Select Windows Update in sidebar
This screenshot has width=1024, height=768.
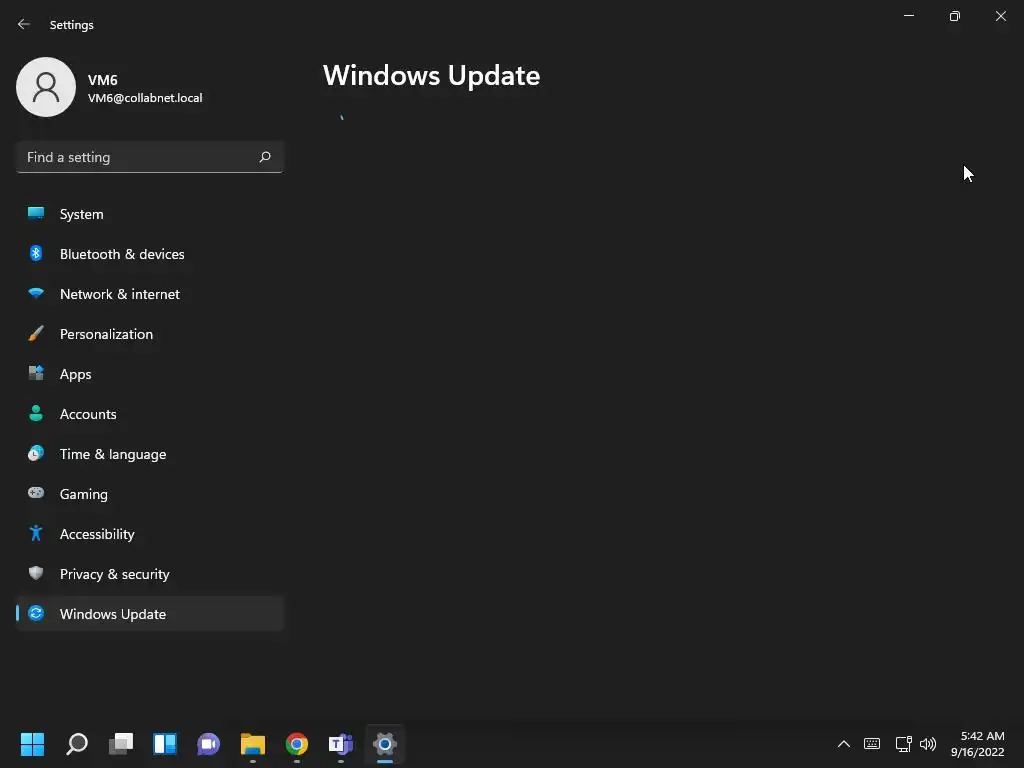pos(150,614)
